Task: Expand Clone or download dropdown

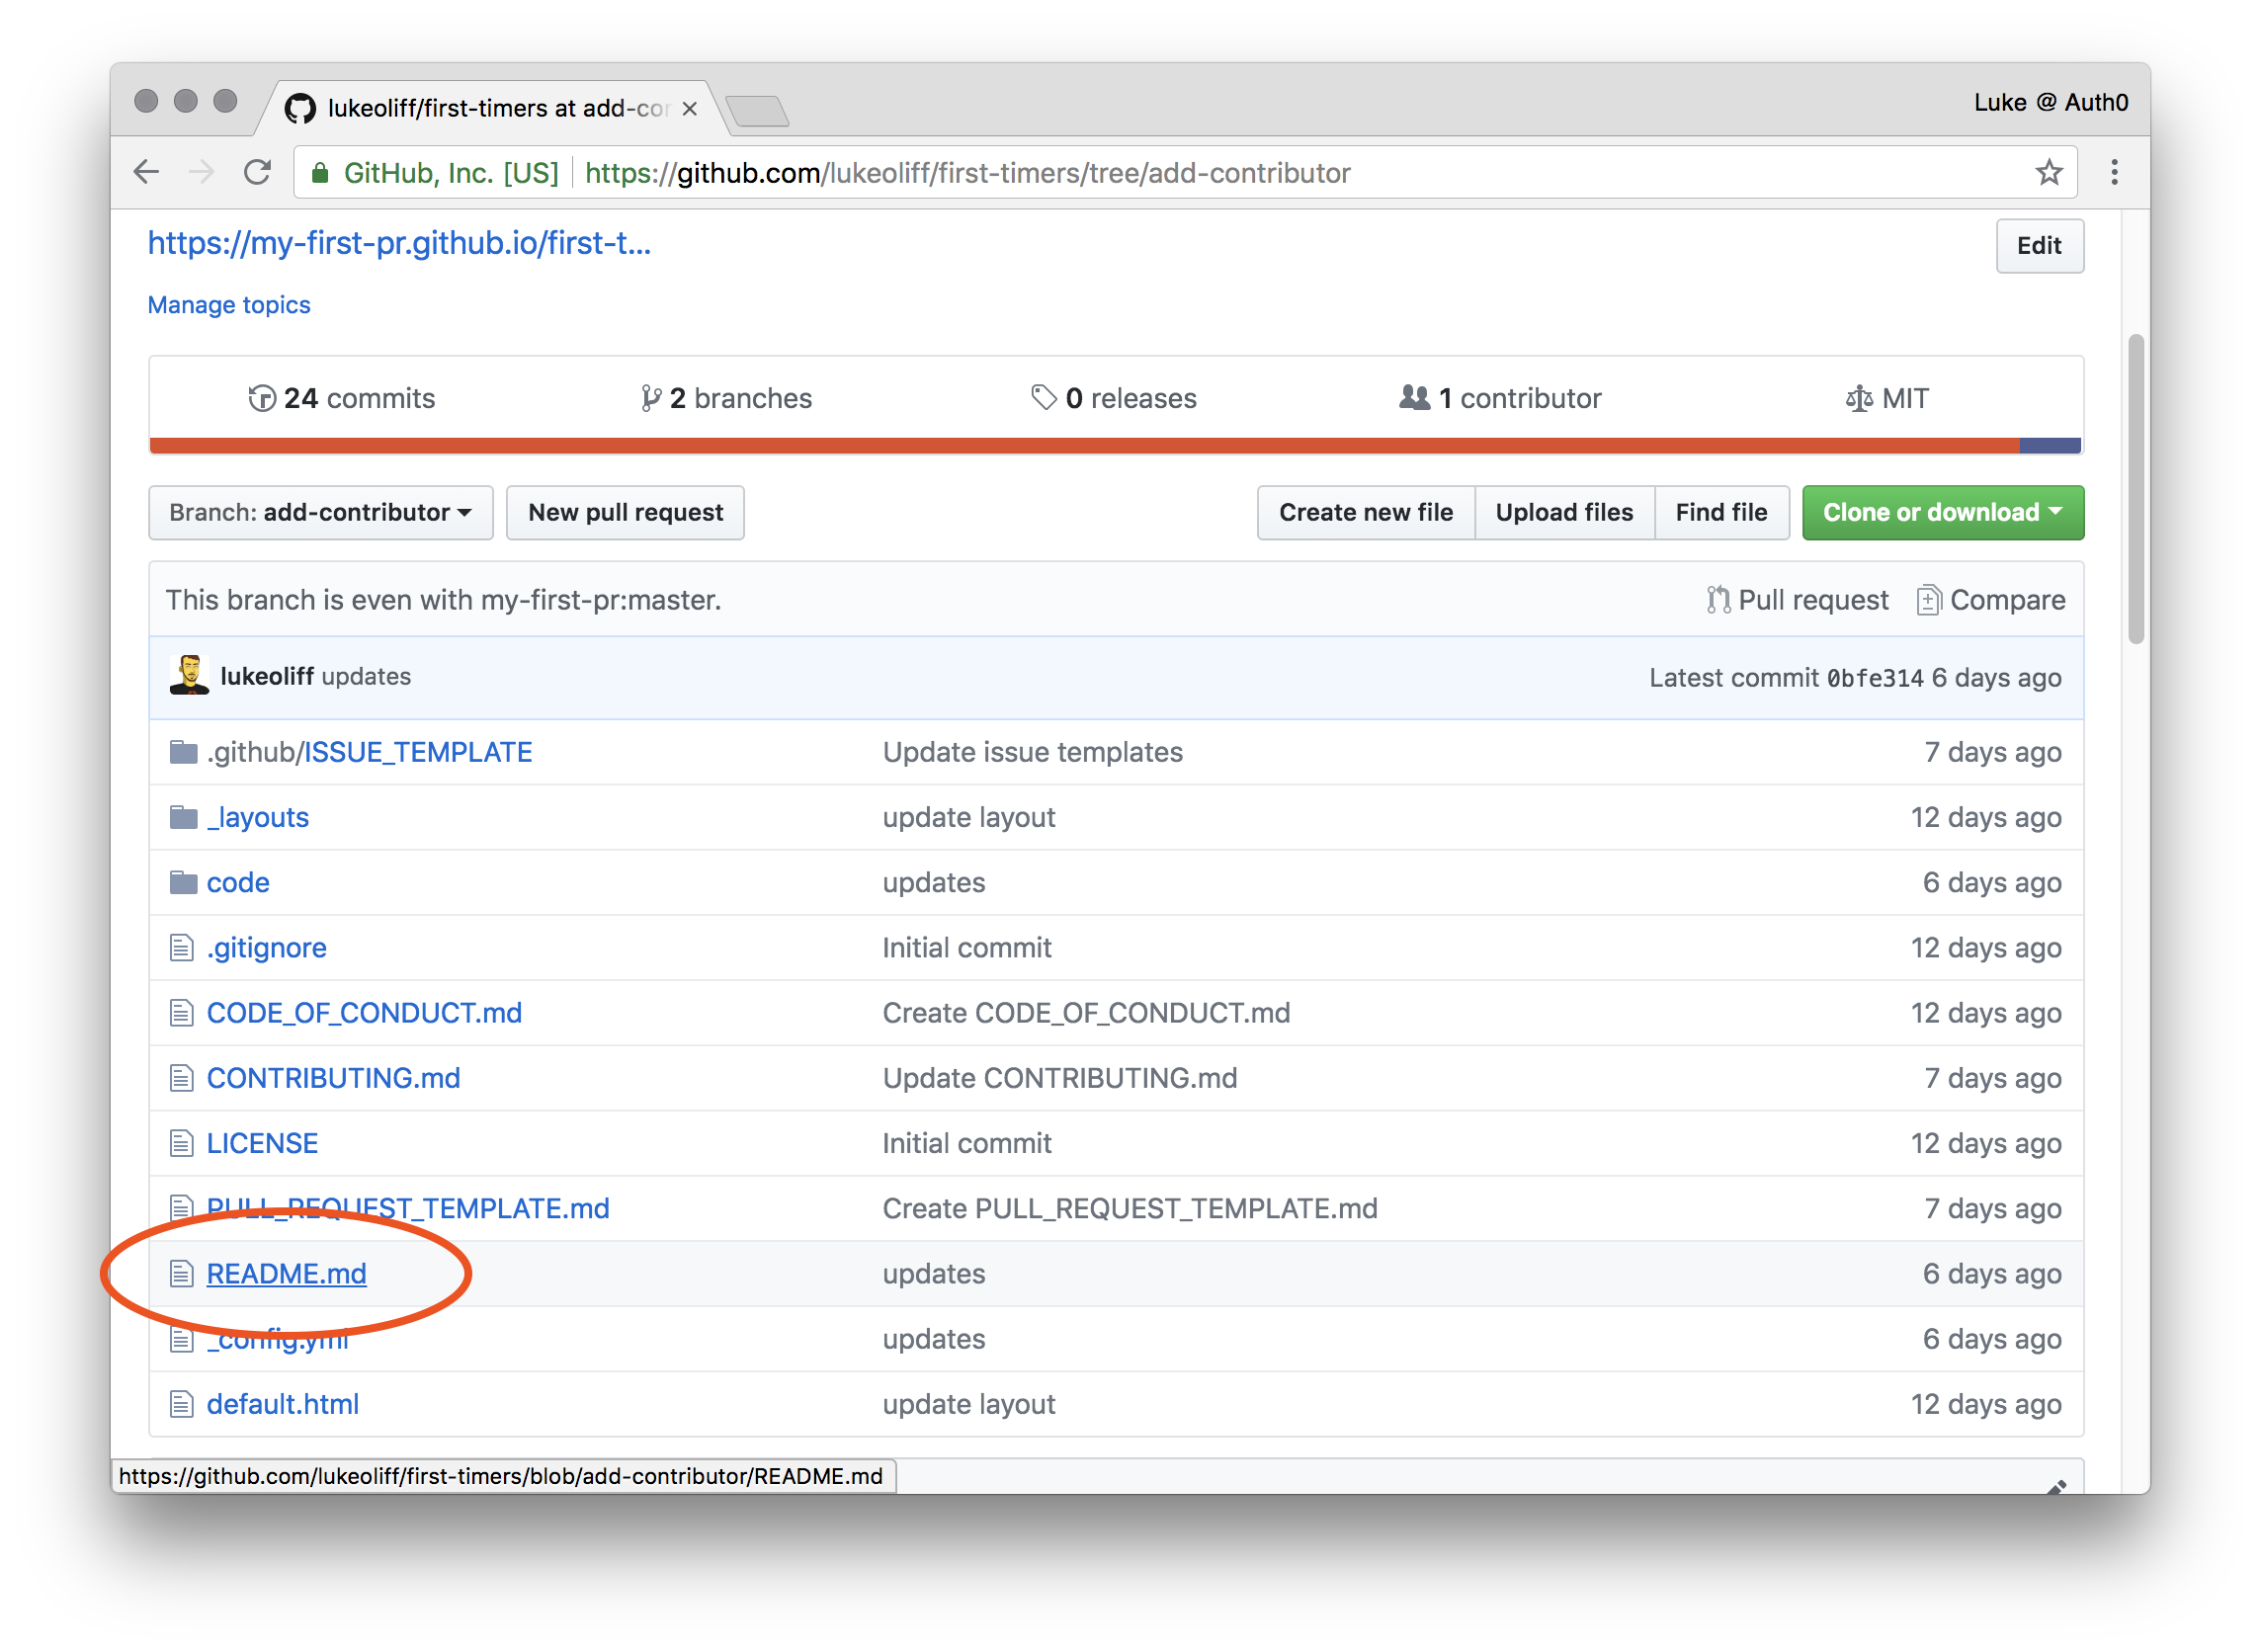Action: point(1941,512)
